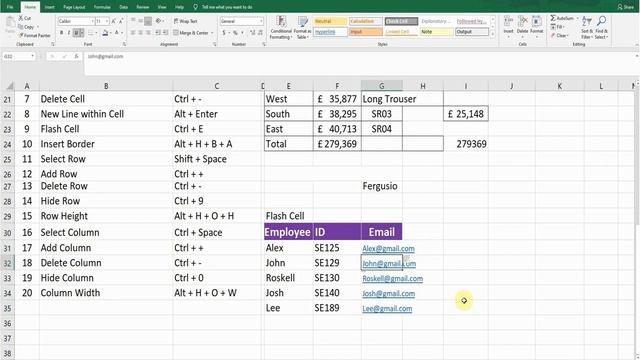640x360 pixels.
Task: Click the AutoSum sigma icon
Action: 553,18
